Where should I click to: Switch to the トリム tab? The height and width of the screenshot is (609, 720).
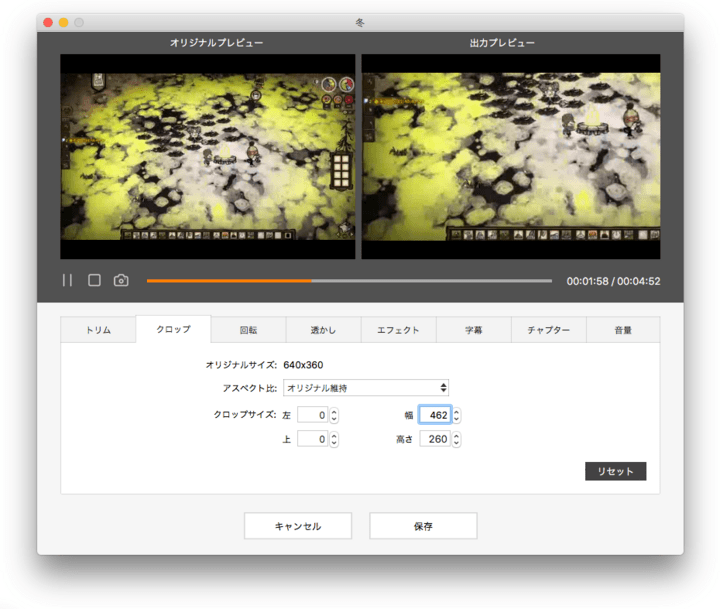pos(98,330)
